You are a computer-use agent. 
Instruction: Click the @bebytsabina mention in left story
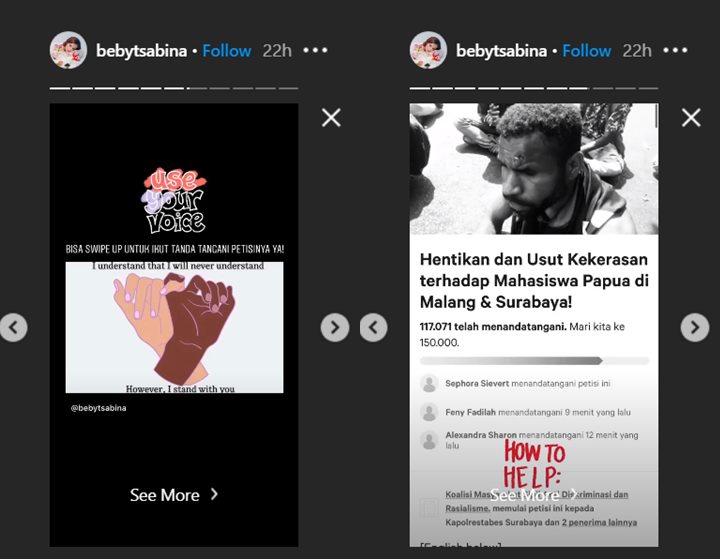98,408
